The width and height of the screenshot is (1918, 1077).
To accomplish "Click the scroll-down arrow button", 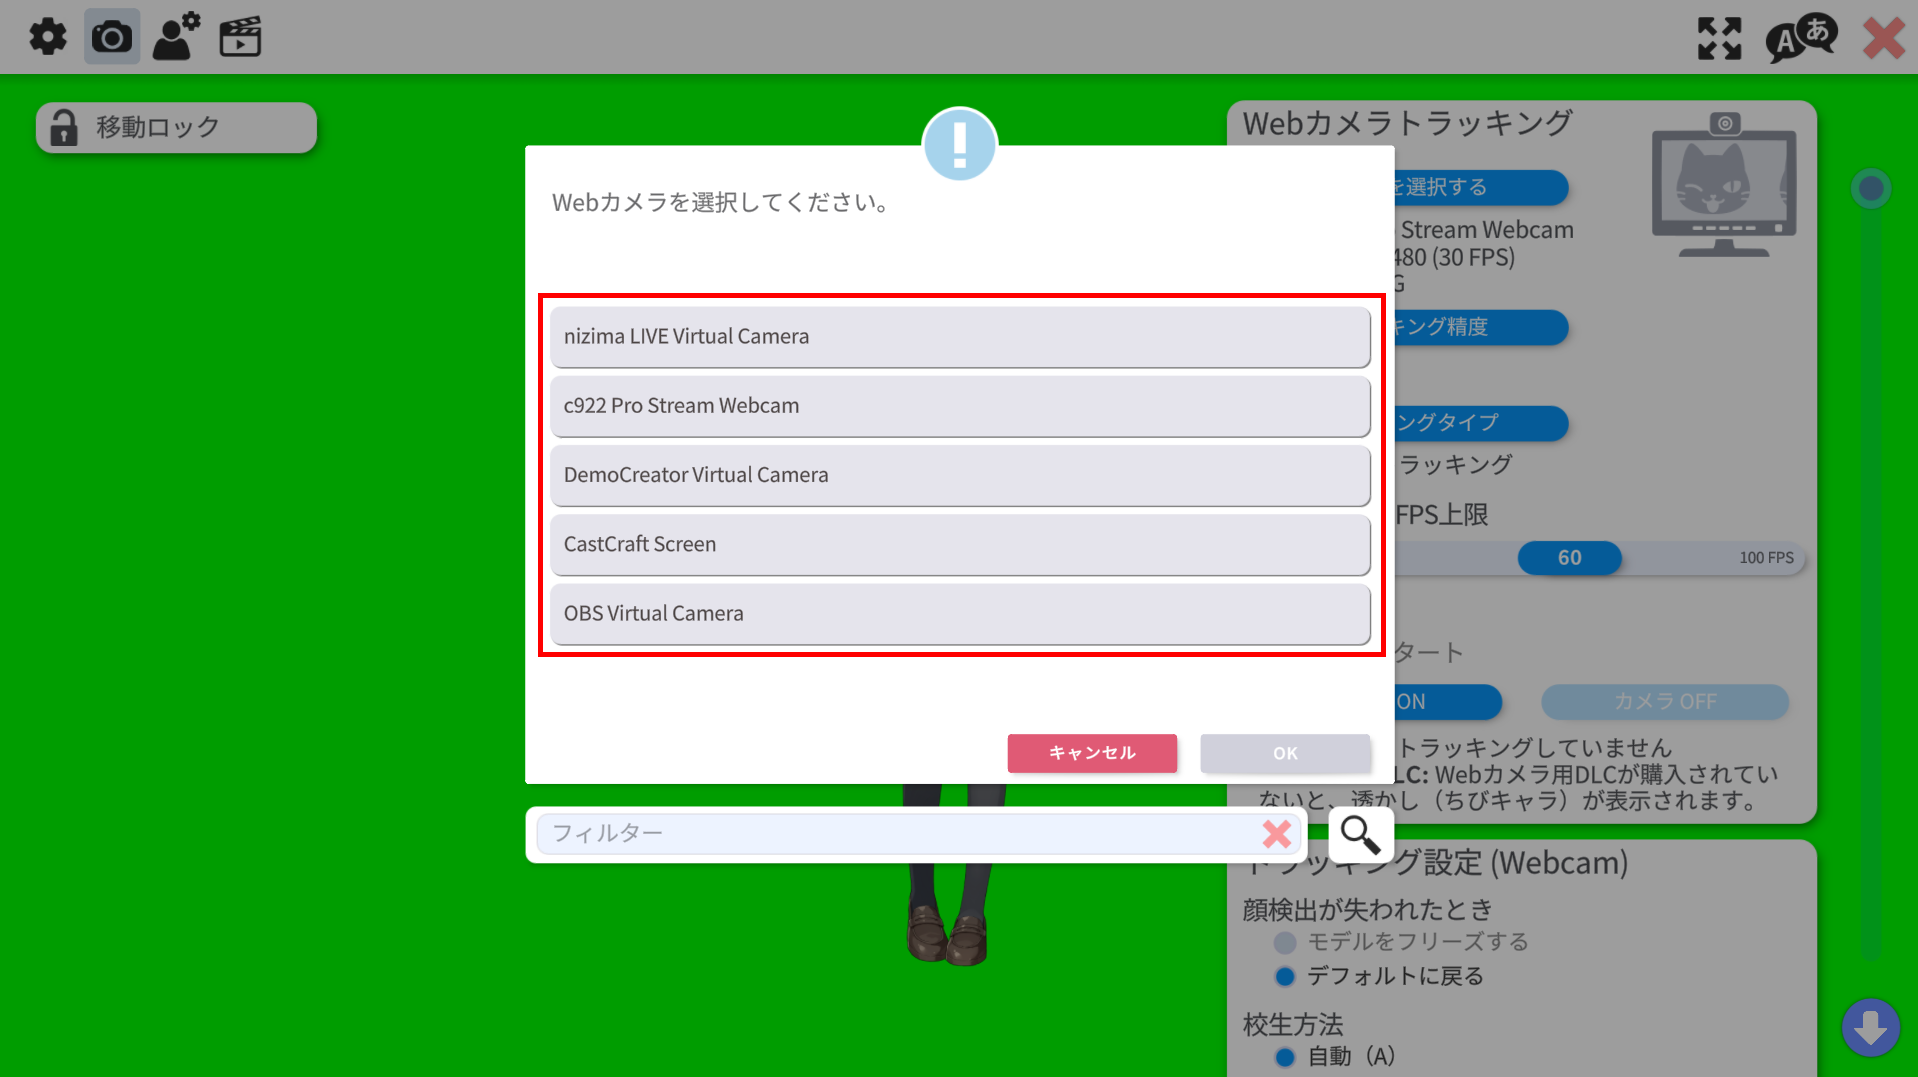I will pos(1870,1027).
